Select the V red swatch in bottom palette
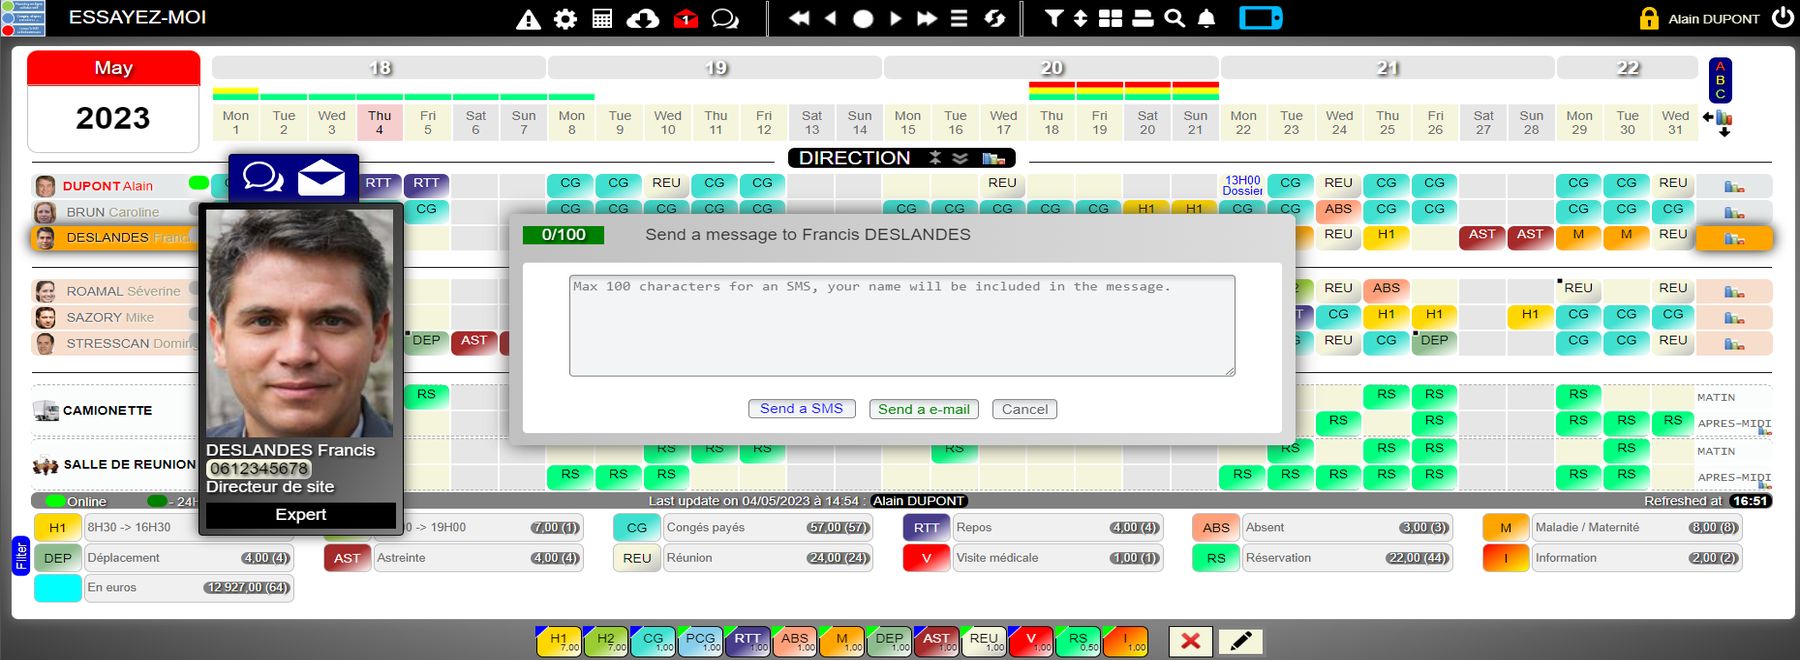1800x660 pixels. point(1031,641)
